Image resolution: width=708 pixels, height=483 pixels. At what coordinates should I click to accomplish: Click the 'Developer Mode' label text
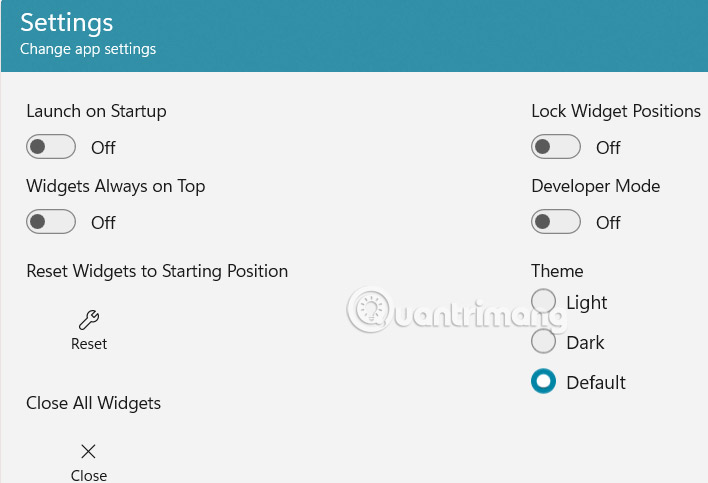596,186
